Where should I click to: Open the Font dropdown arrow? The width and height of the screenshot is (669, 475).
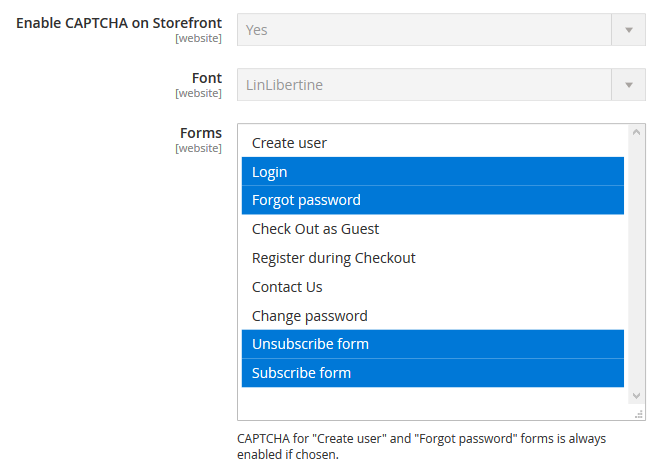click(x=628, y=85)
